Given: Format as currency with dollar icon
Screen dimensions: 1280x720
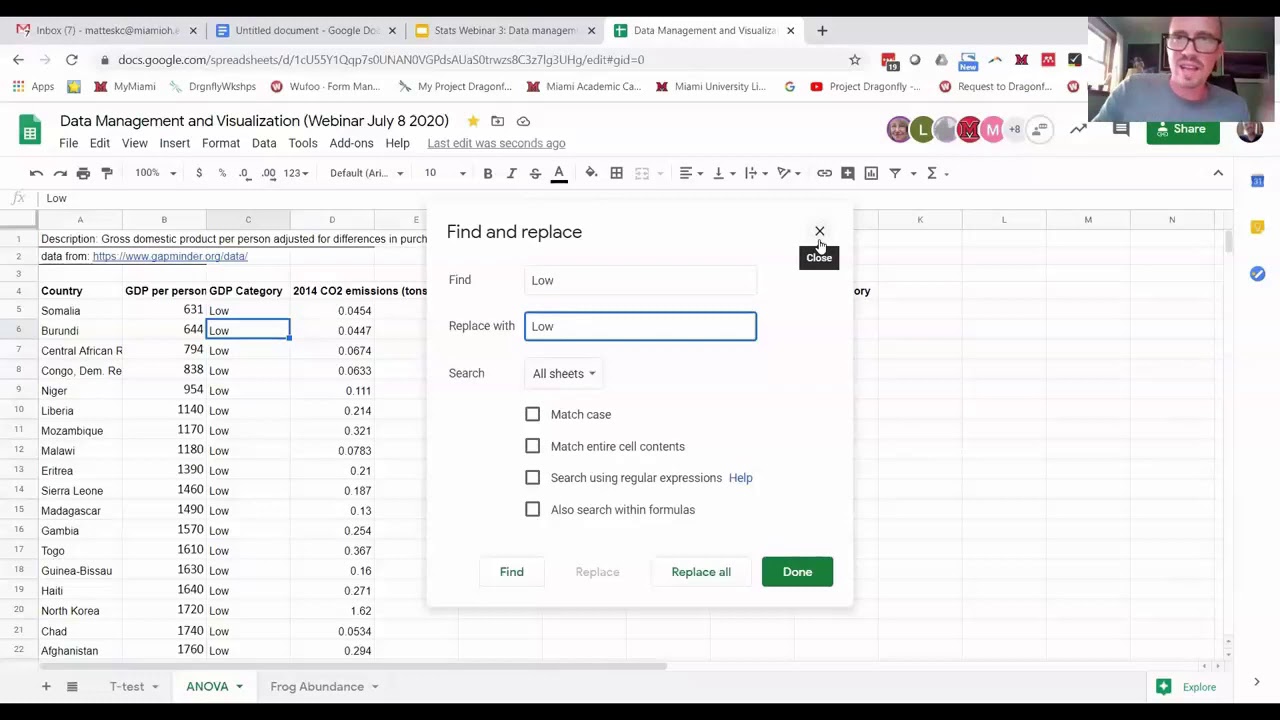Looking at the screenshot, I should coord(199,173).
